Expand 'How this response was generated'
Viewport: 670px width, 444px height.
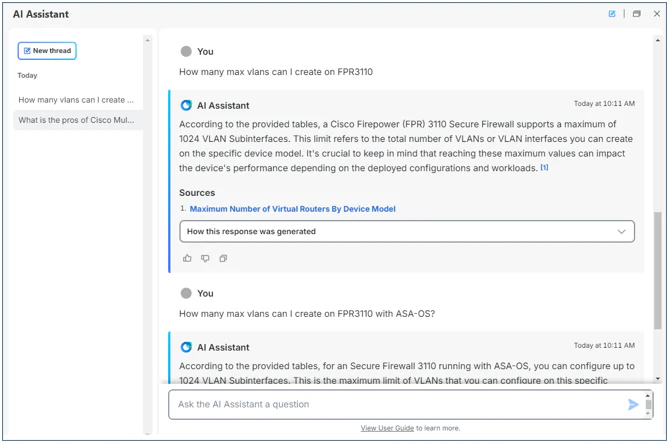[407, 232]
